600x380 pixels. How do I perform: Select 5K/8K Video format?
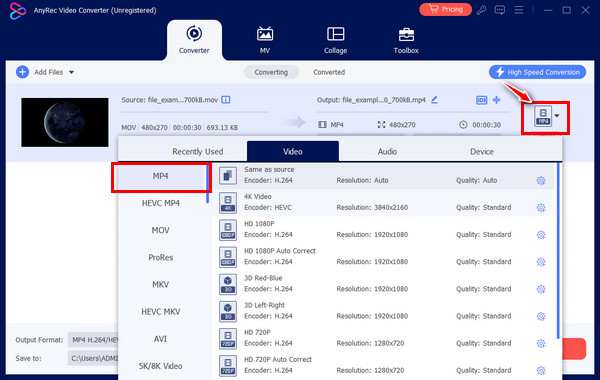[x=160, y=366]
